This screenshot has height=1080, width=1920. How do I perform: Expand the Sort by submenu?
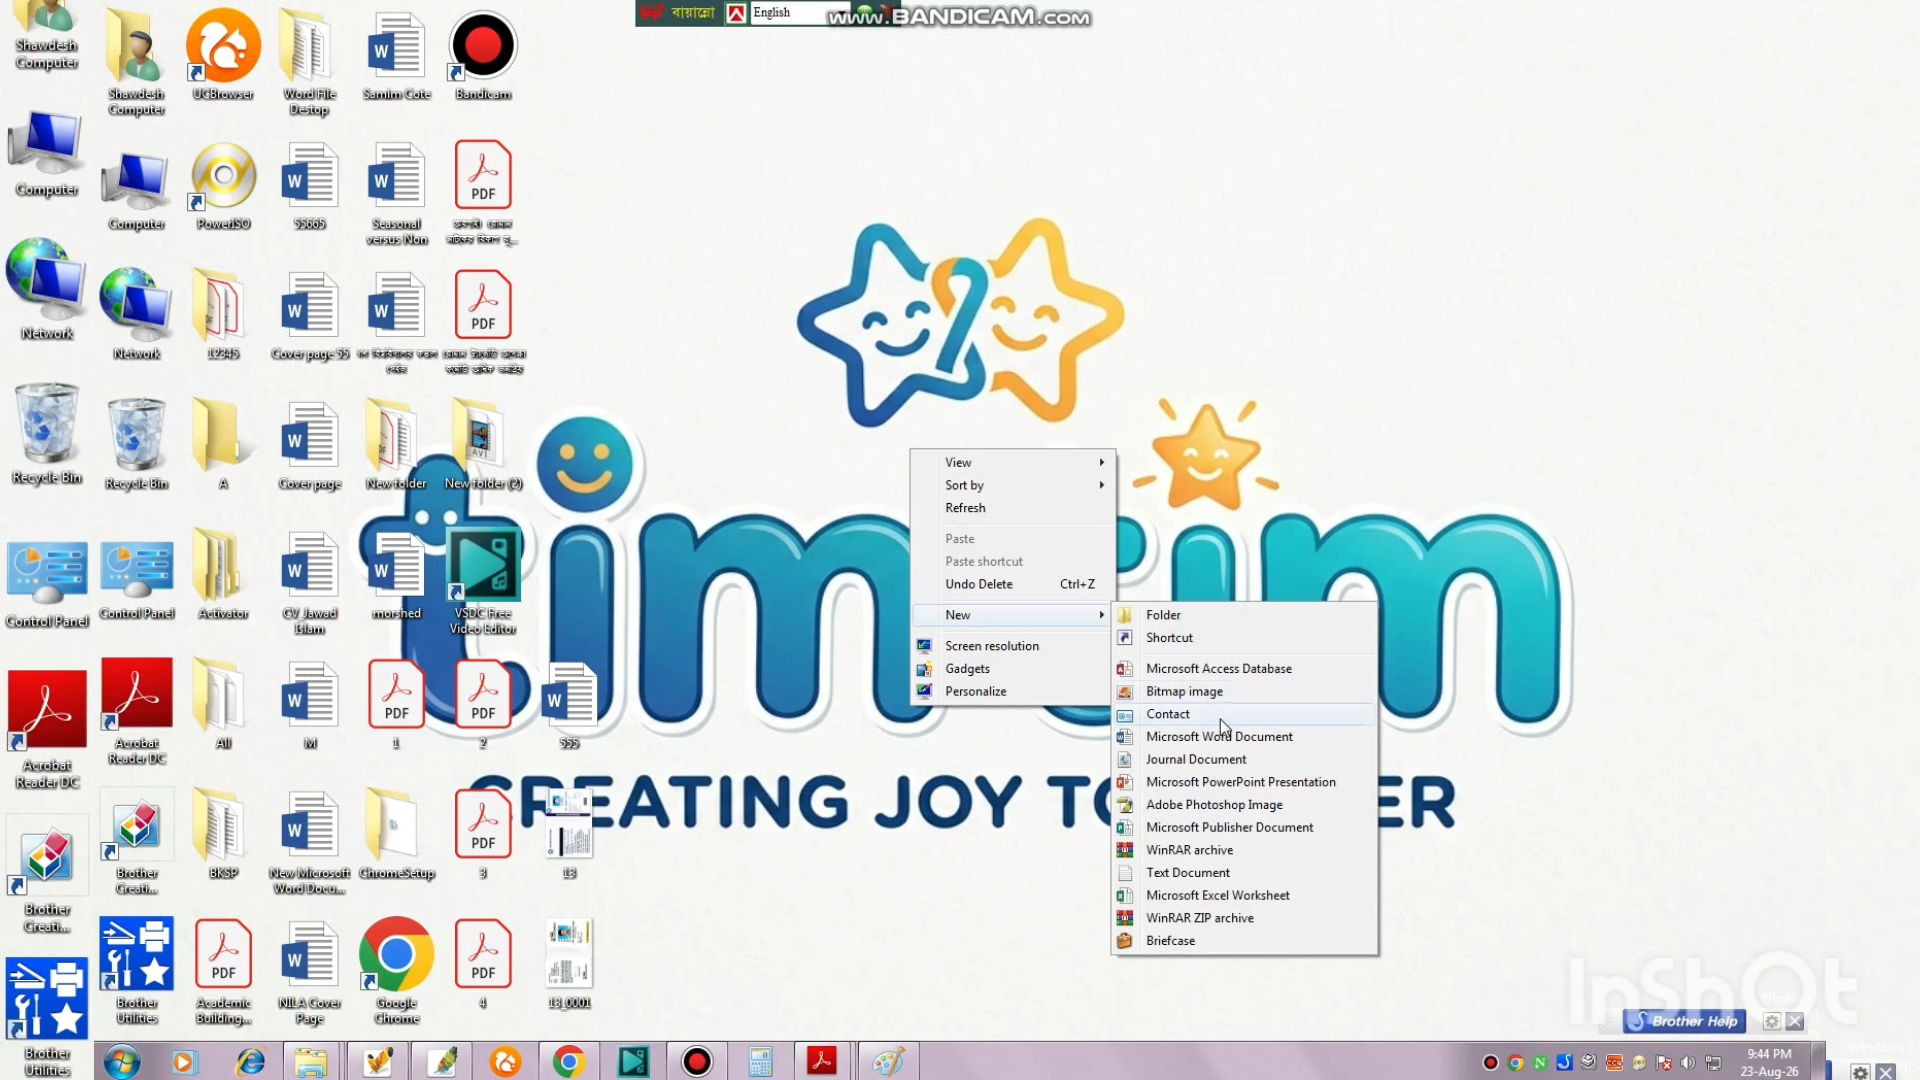click(x=1013, y=485)
